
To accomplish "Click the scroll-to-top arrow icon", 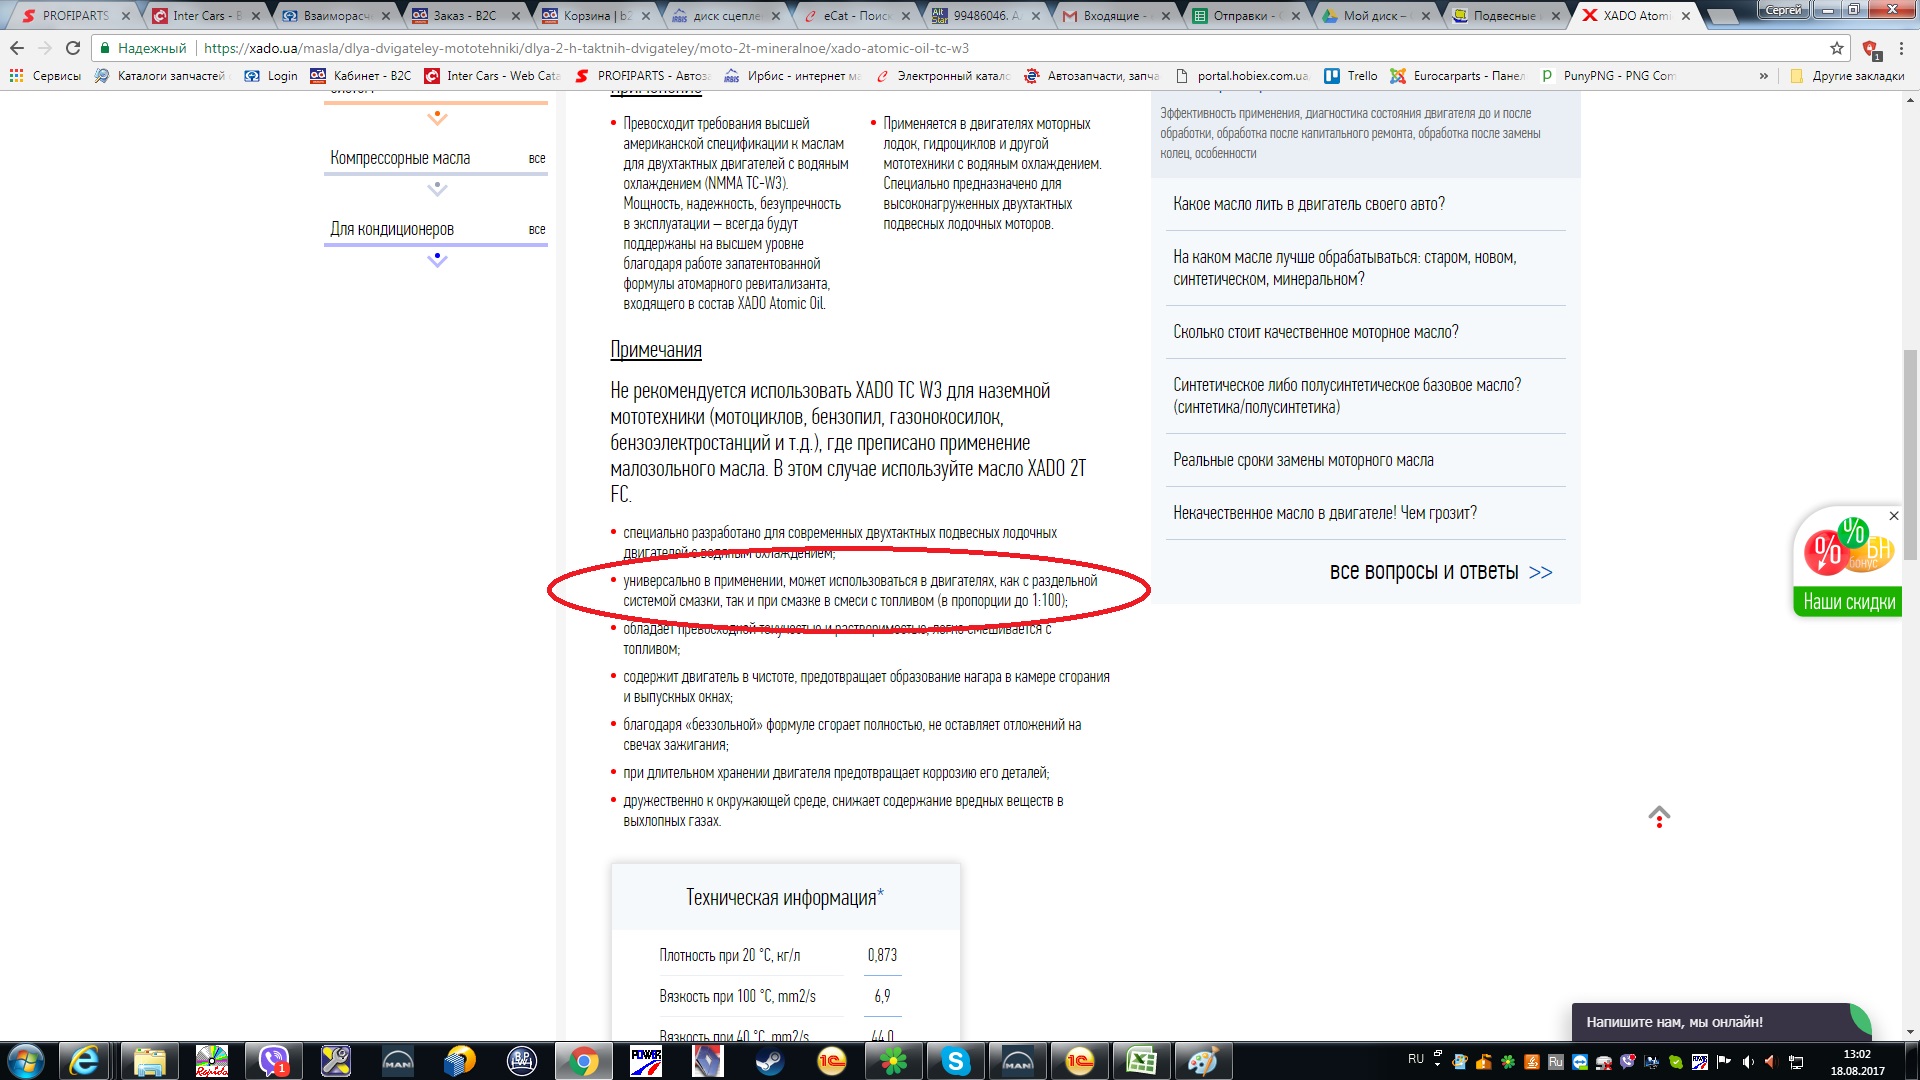I will (1659, 816).
